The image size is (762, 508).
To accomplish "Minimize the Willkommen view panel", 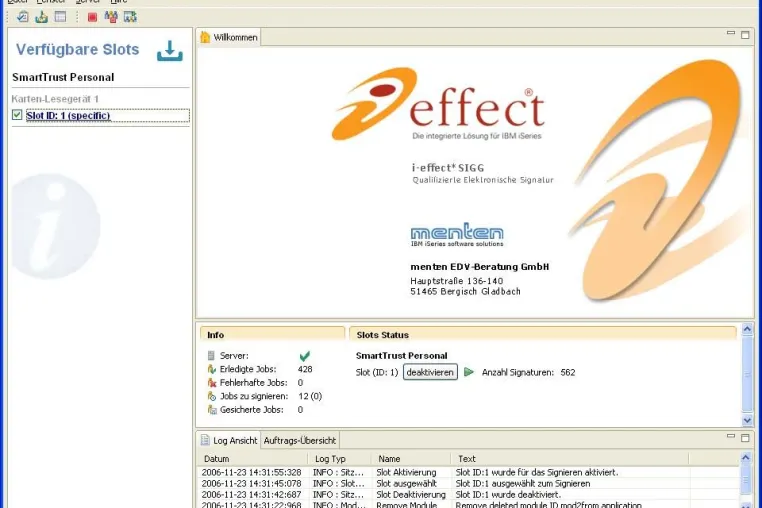I will (x=730, y=33).
